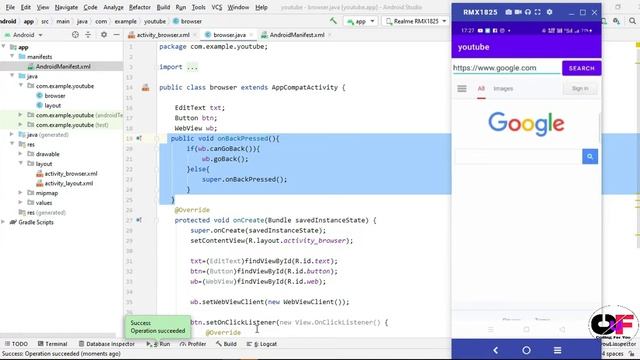Viewport: 640px width, 360px height.
Task: Click the fullscreen icon in RMX1825 window
Action: click(x=538, y=12)
